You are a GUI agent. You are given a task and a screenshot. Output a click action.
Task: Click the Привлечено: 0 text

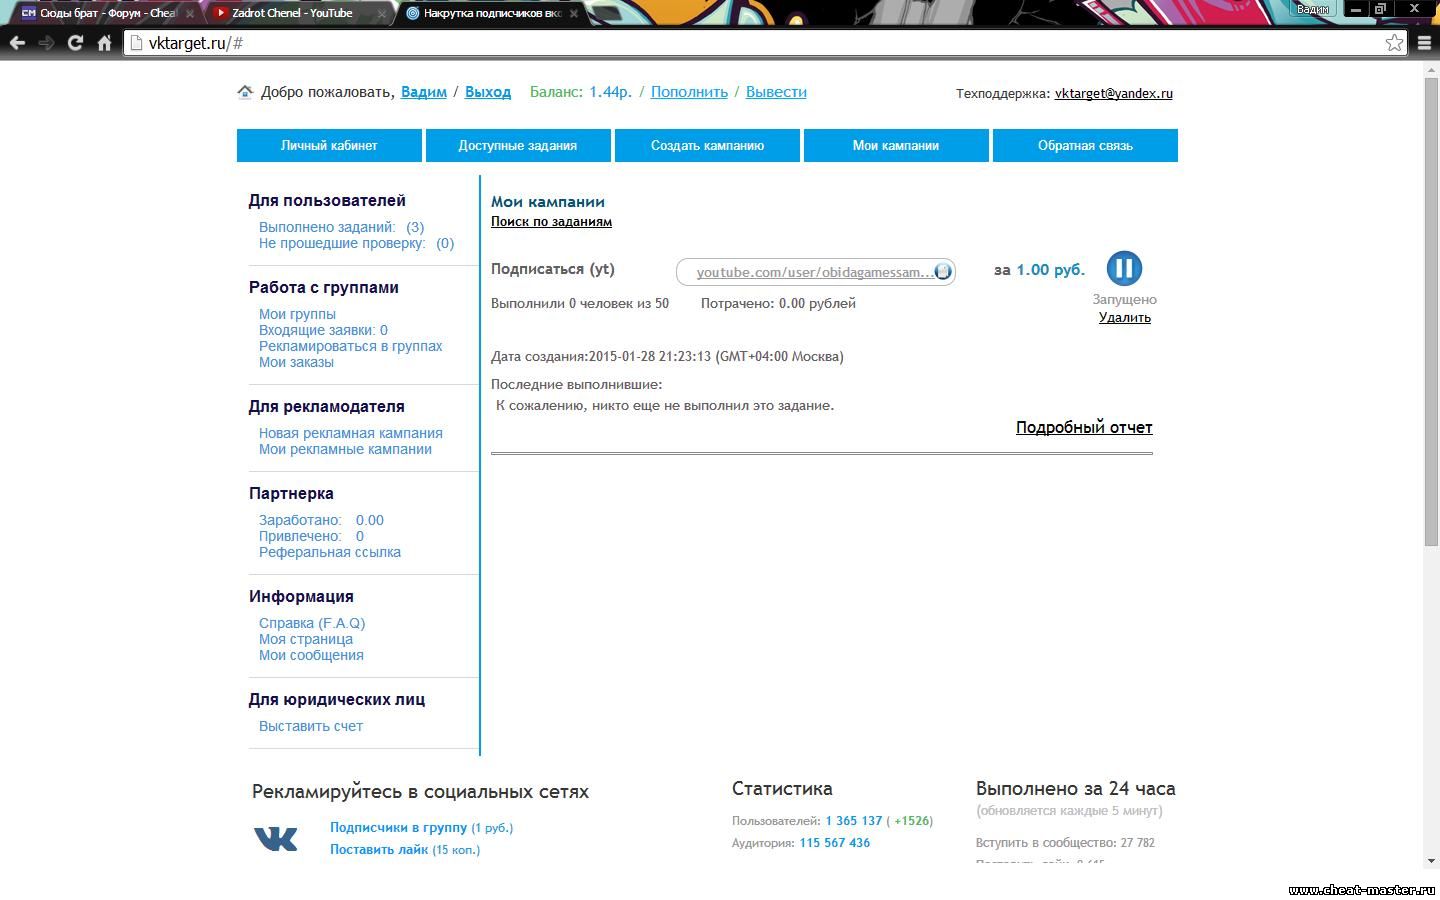[x=311, y=536]
